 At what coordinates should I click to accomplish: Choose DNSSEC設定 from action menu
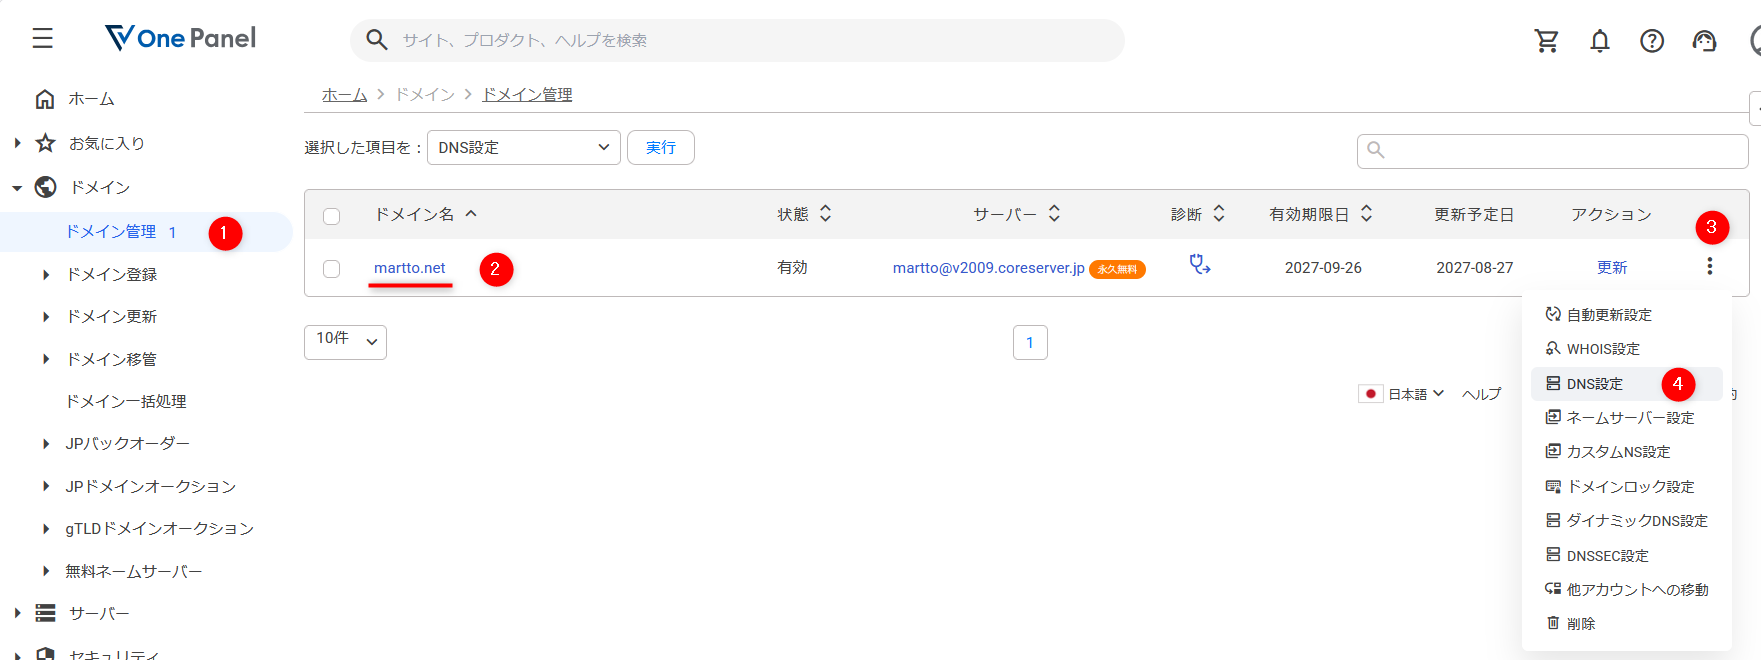tap(1626, 556)
